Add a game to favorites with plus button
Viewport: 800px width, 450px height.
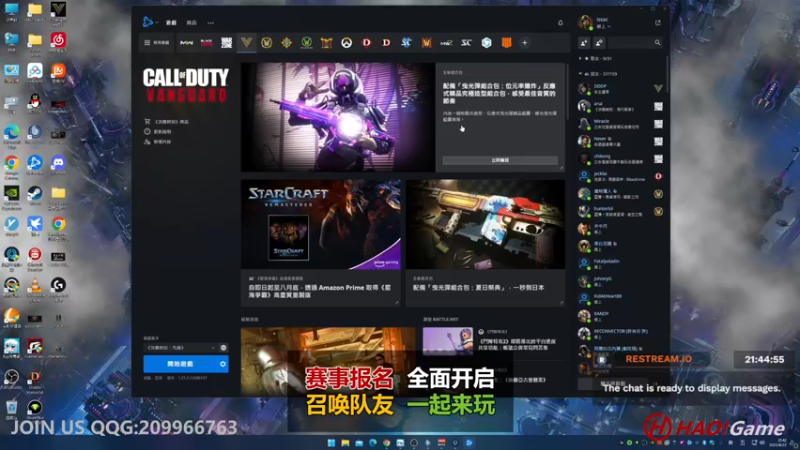pyautogui.click(x=524, y=43)
